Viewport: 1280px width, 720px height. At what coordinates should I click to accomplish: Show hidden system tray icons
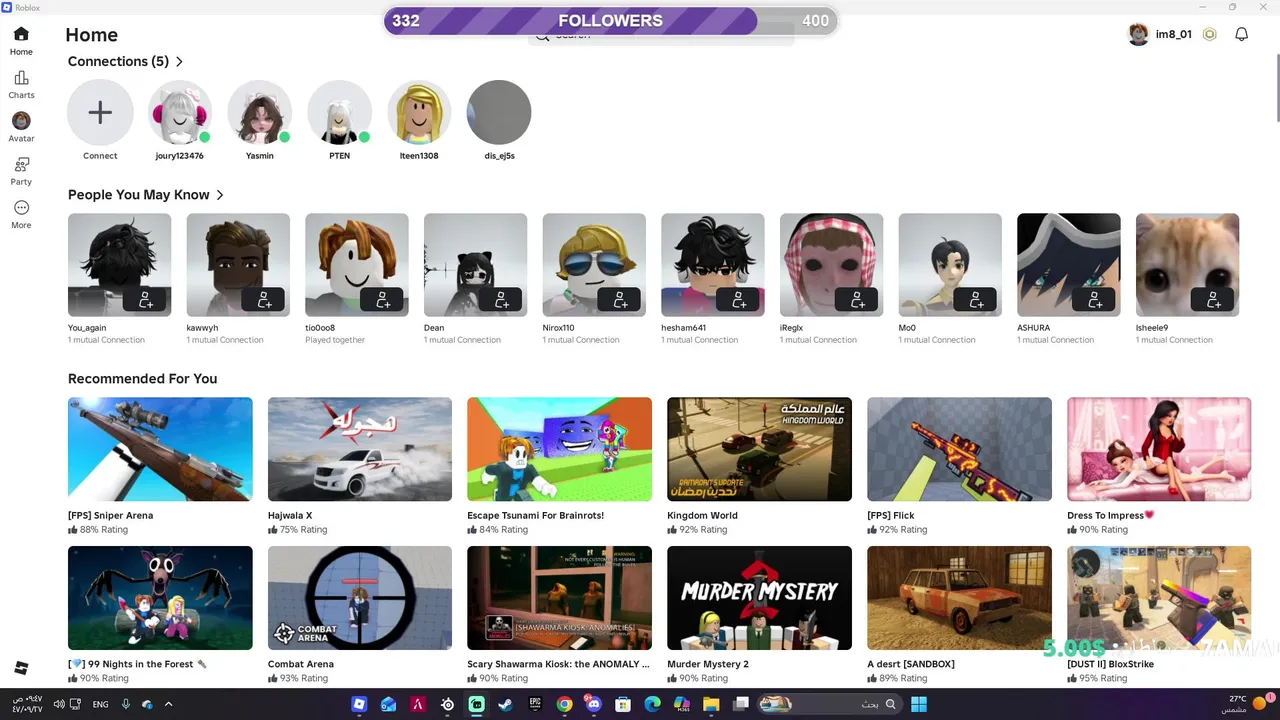(x=168, y=704)
